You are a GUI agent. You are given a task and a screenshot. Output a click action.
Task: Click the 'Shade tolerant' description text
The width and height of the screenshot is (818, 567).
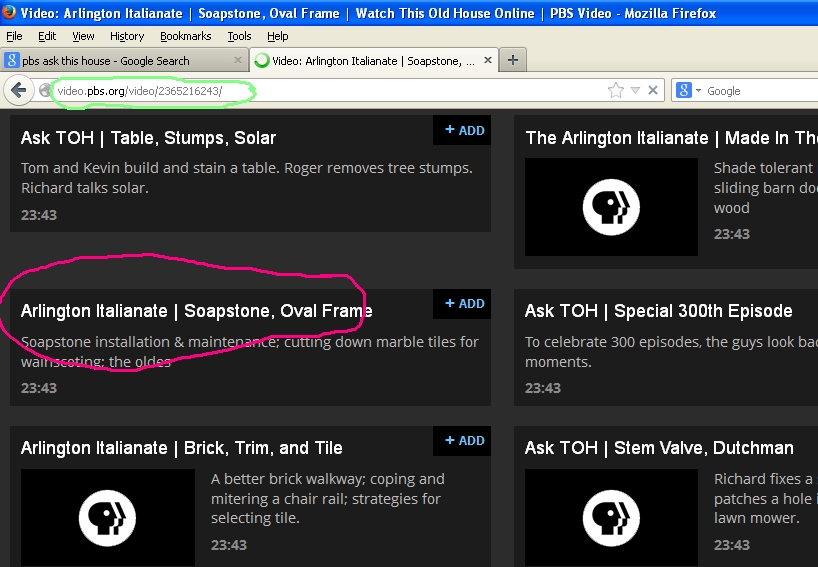click(x=766, y=188)
